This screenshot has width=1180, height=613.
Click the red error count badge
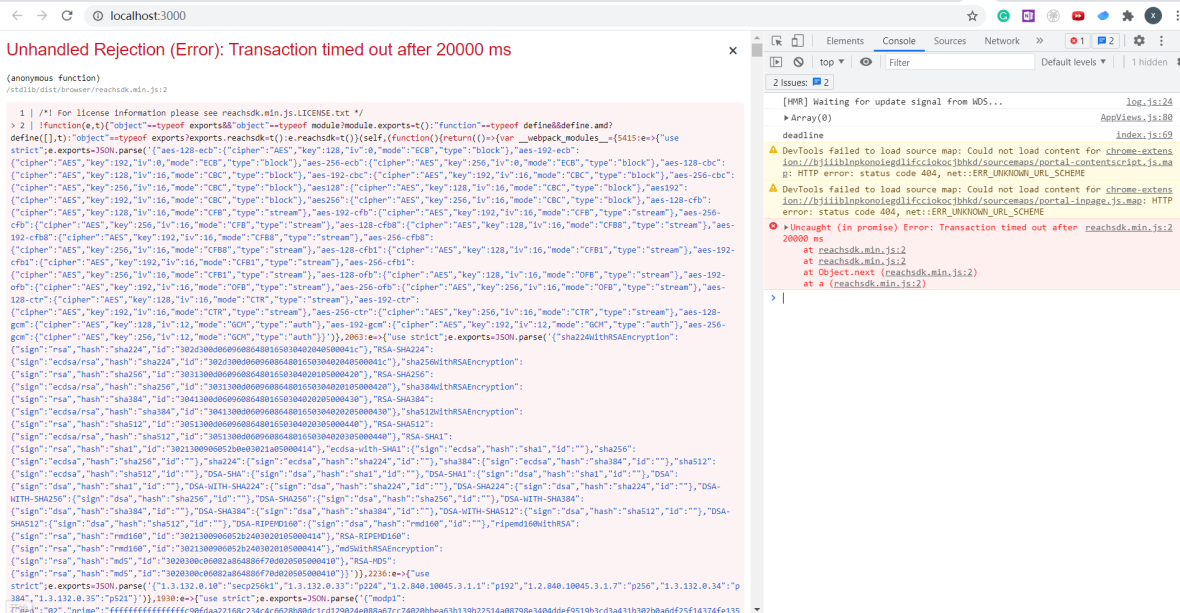click(x=1077, y=41)
